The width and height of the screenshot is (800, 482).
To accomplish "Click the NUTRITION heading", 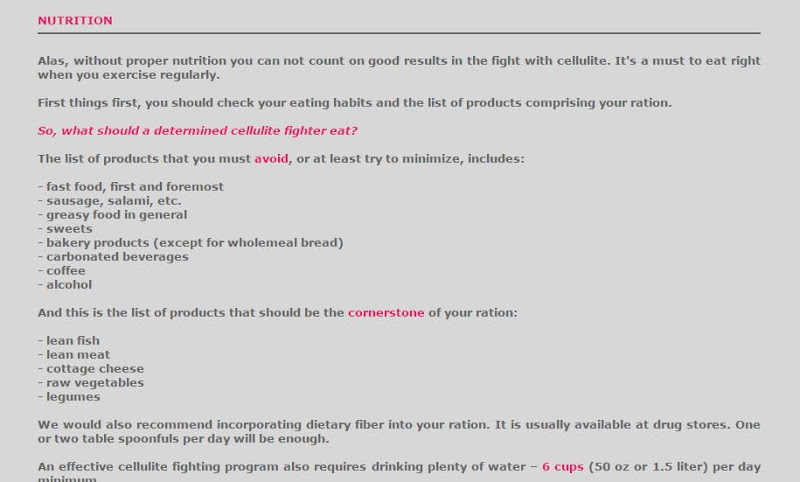I will [75, 20].
